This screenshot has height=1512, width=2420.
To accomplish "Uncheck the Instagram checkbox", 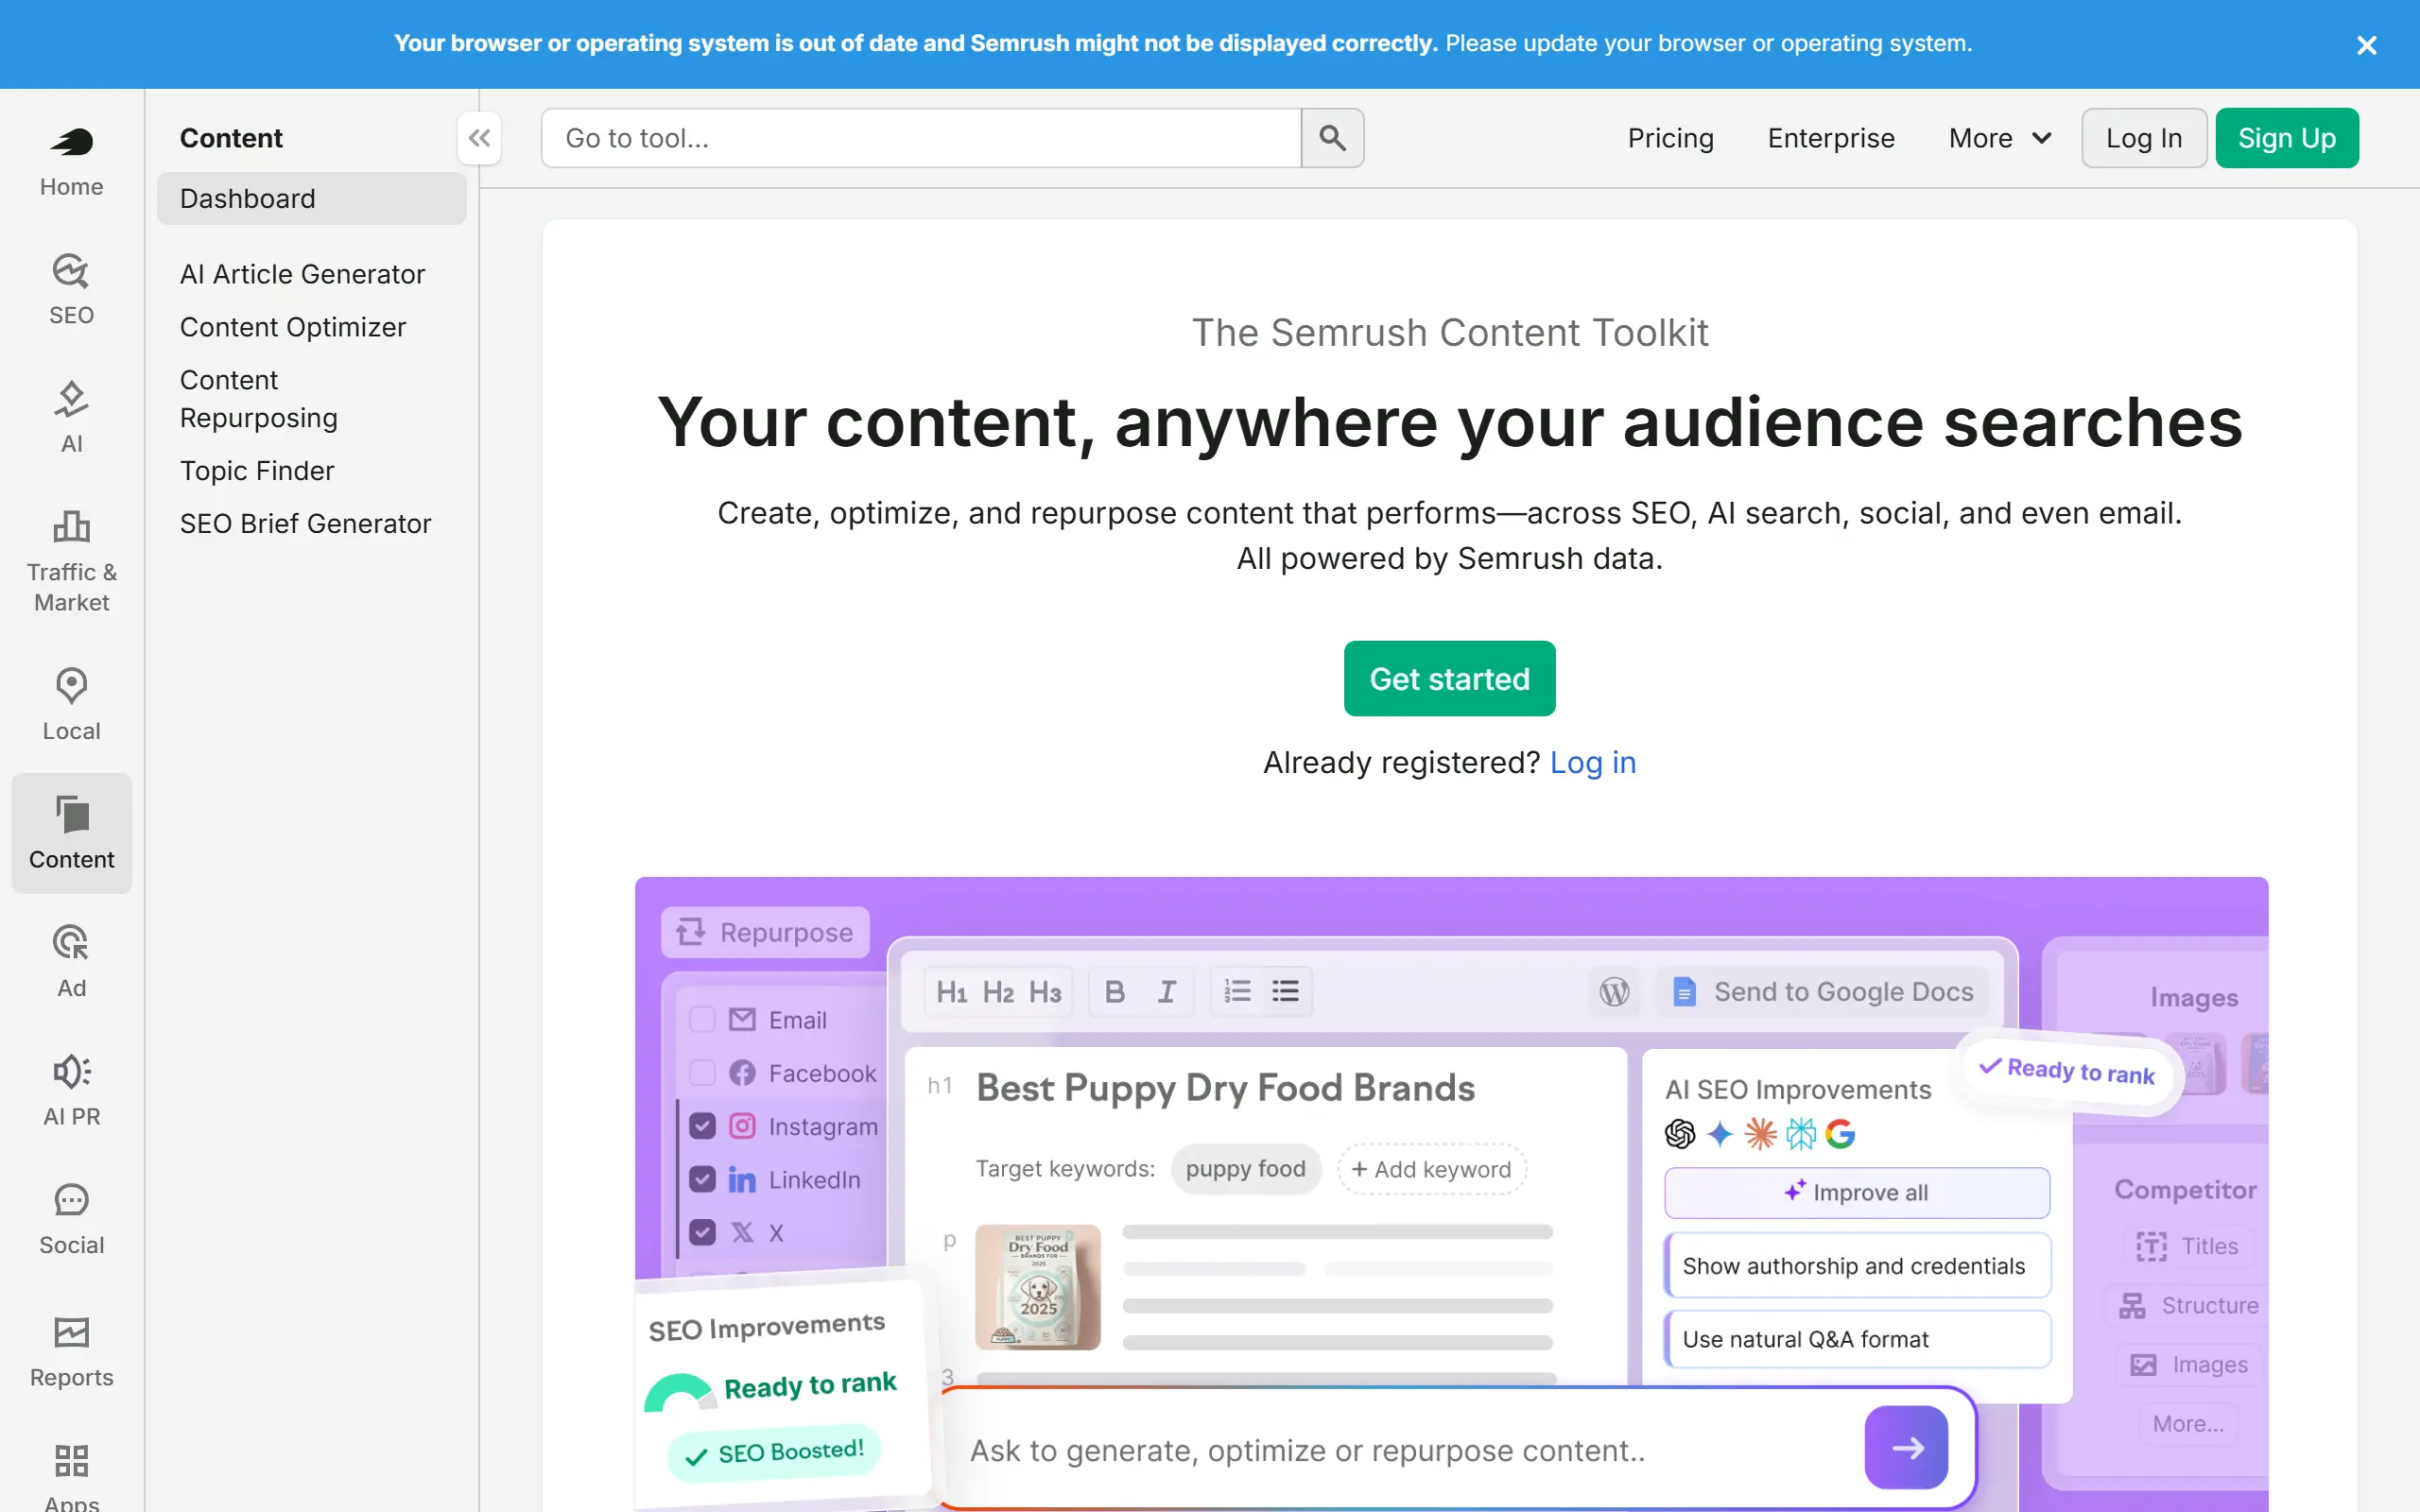I will click(x=702, y=1126).
